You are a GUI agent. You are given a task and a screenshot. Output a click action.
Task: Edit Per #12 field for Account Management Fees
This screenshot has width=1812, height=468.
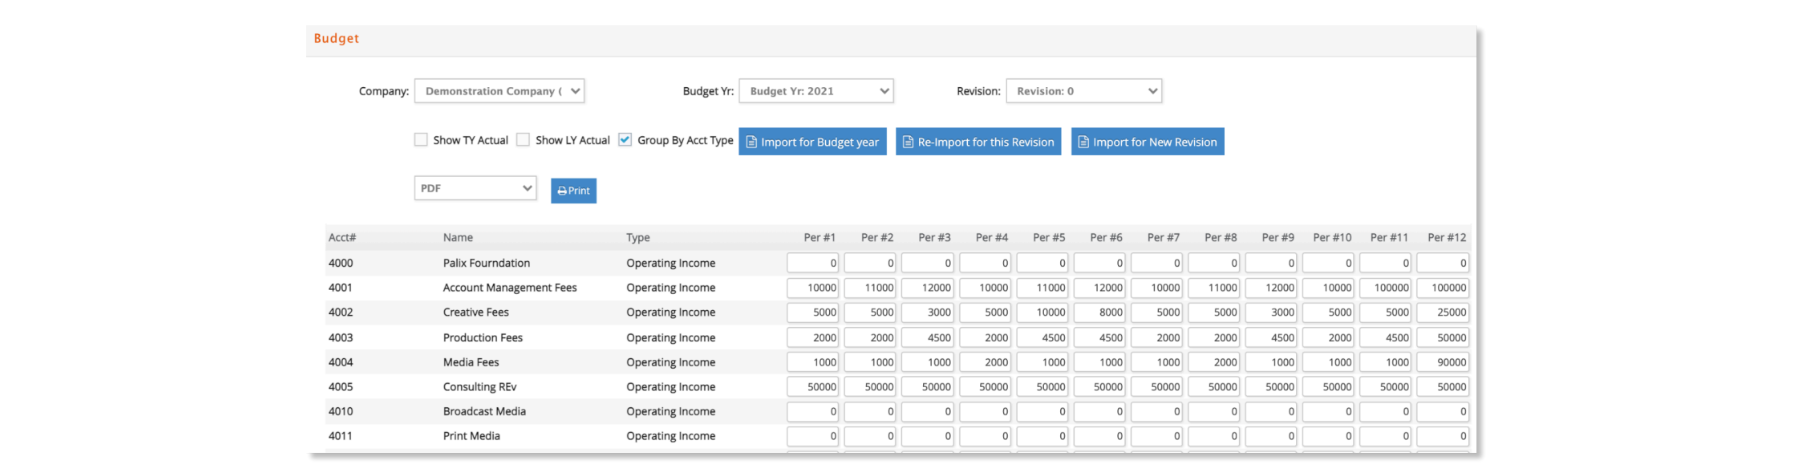(1443, 288)
